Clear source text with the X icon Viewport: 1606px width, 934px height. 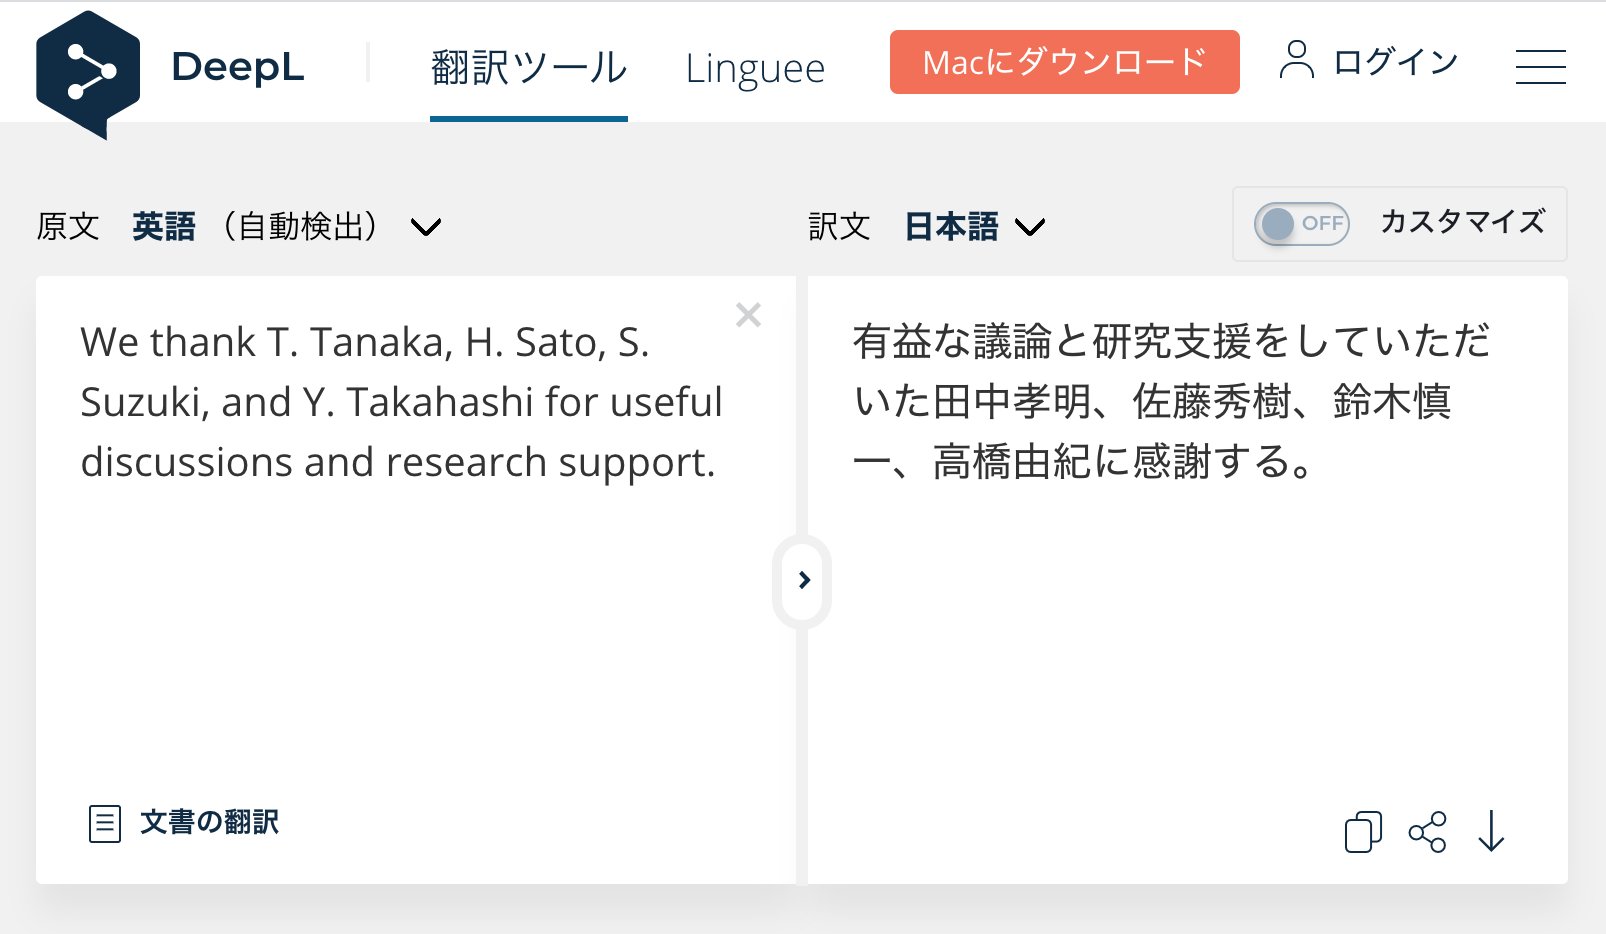tap(748, 315)
